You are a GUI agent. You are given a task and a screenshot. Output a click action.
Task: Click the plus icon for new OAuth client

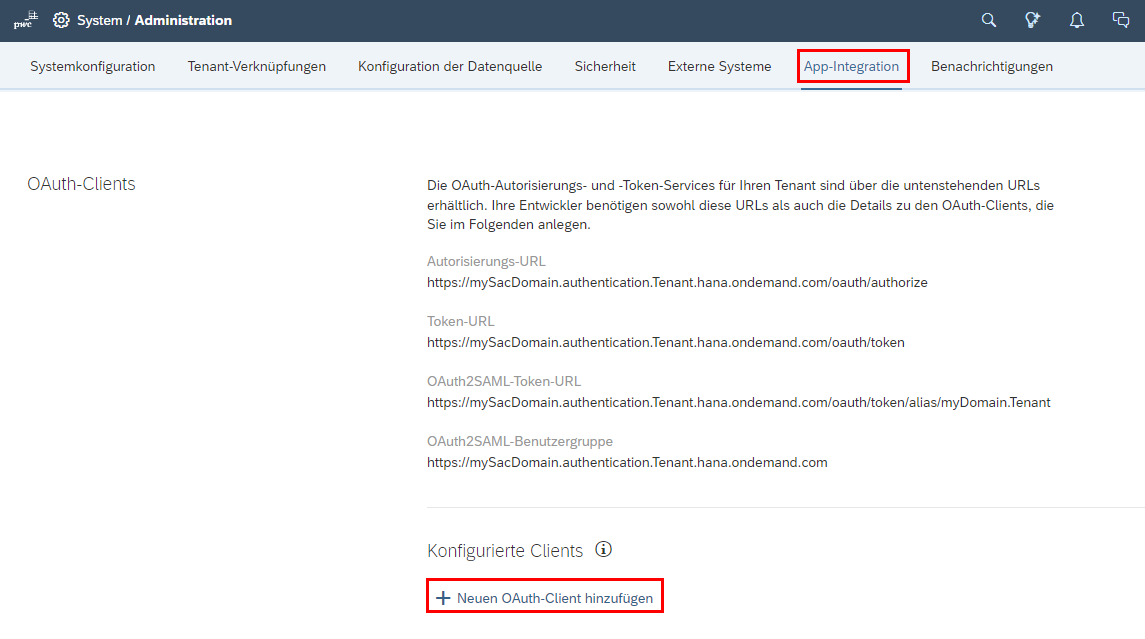[x=443, y=598]
